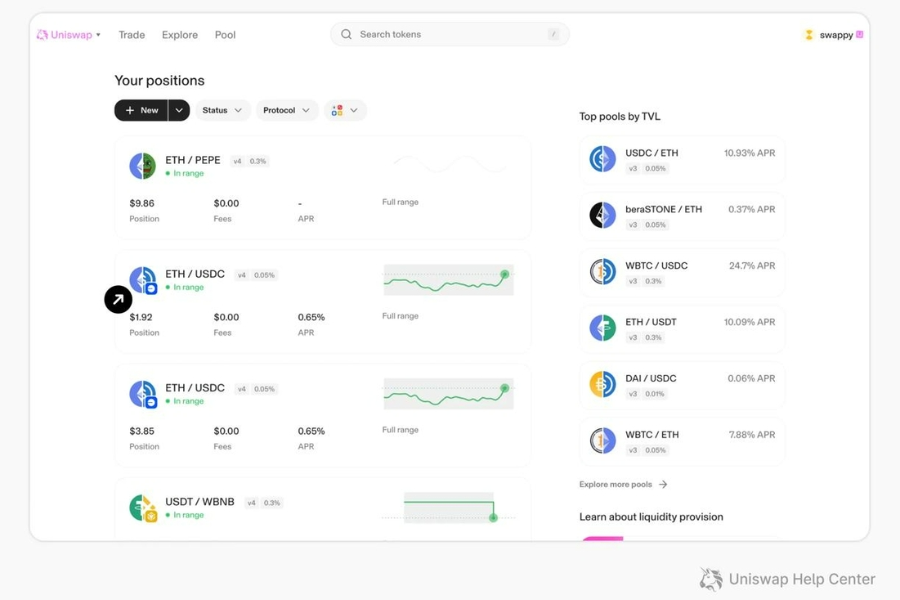900x600 pixels.
Task: Open the ETH / USDT top pool
Action: tap(682, 329)
